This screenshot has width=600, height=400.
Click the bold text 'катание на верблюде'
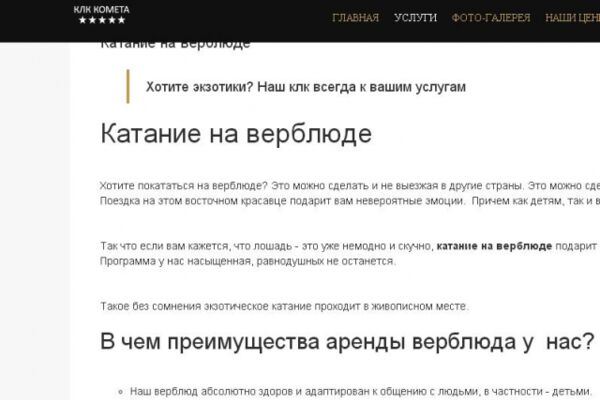tap(494, 246)
